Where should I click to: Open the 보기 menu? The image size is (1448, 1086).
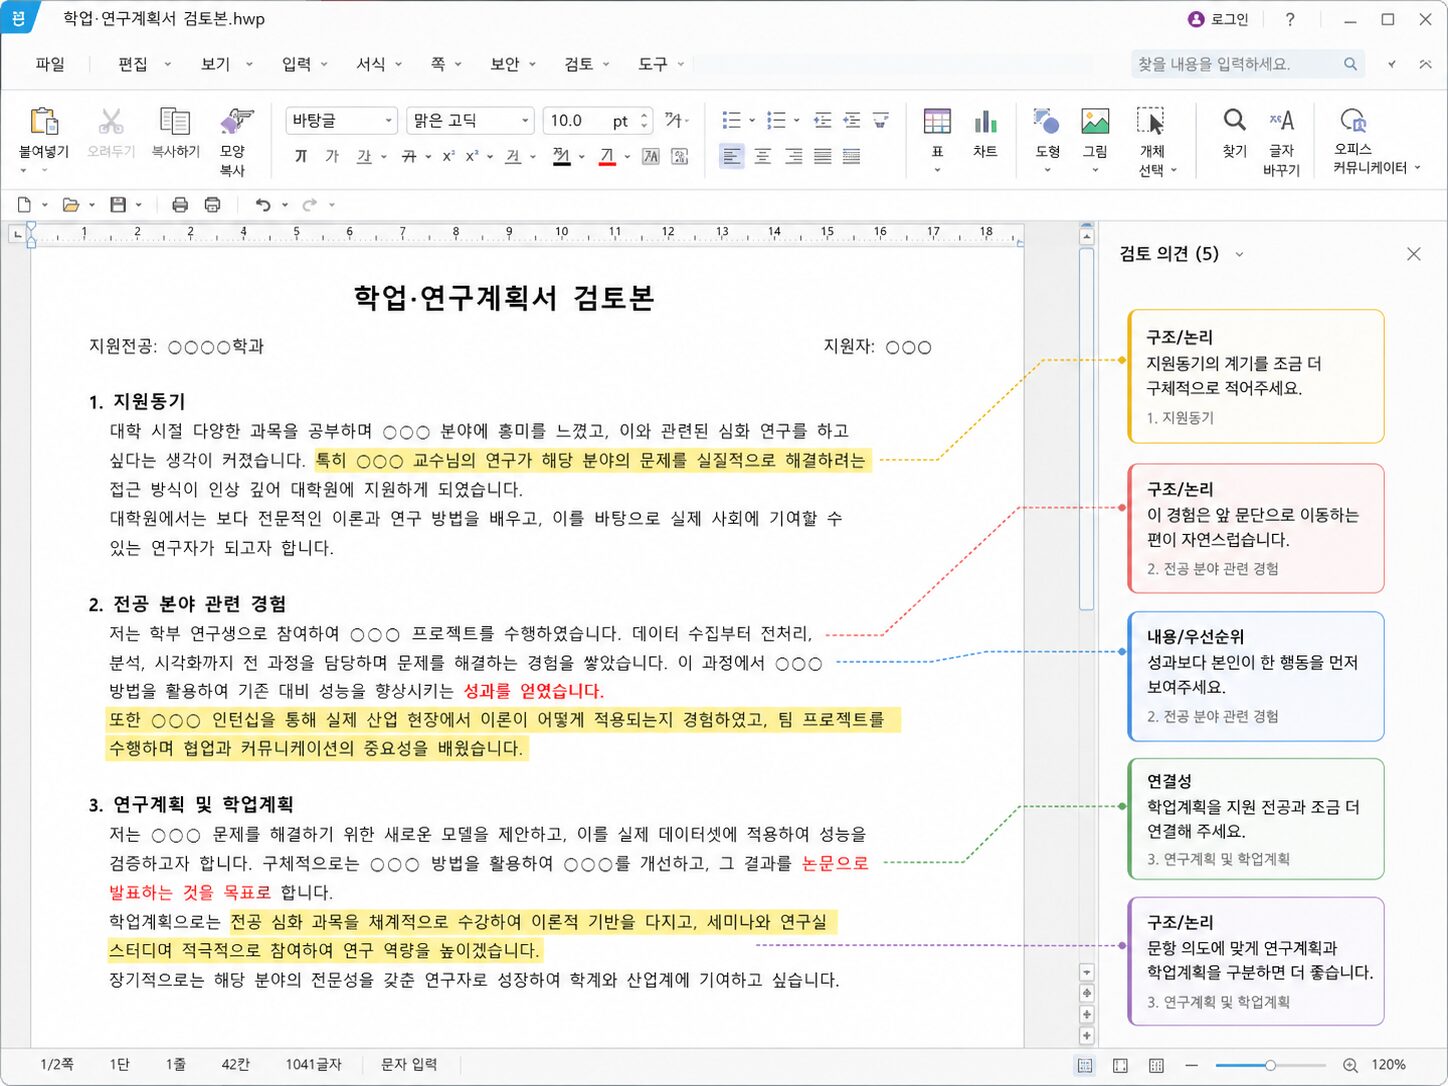(x=215, y=64)
